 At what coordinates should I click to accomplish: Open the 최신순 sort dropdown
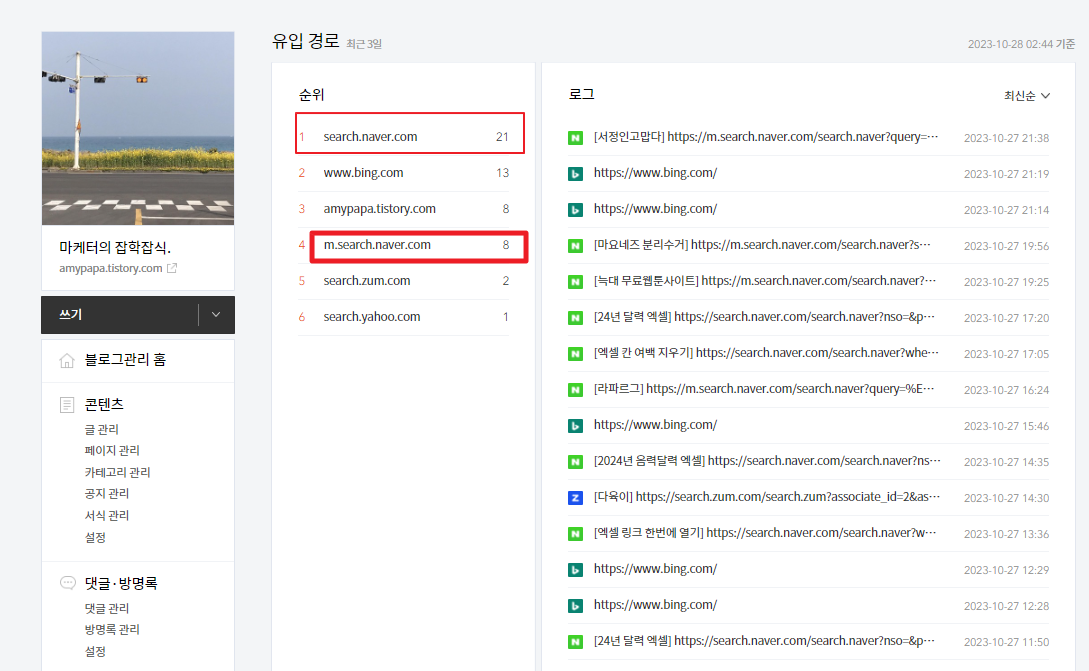1026,96
